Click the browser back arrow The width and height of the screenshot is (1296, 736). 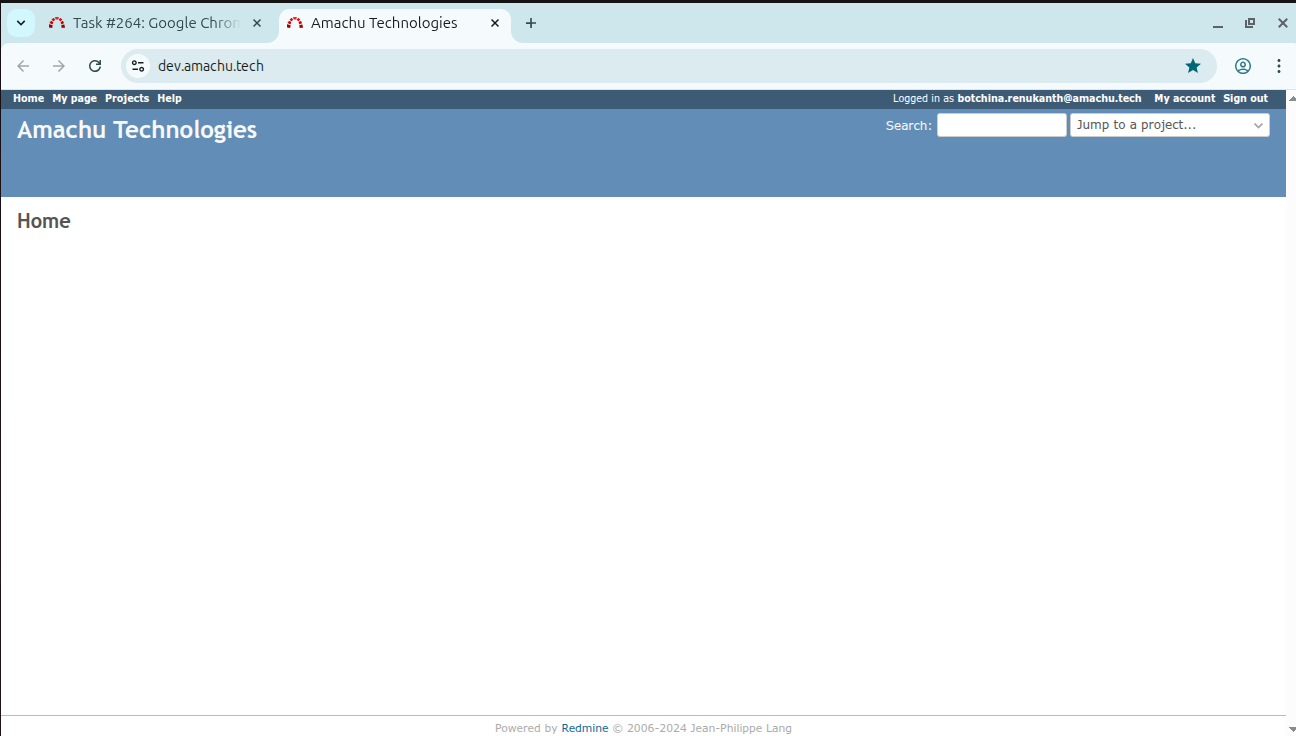(23, 66)
